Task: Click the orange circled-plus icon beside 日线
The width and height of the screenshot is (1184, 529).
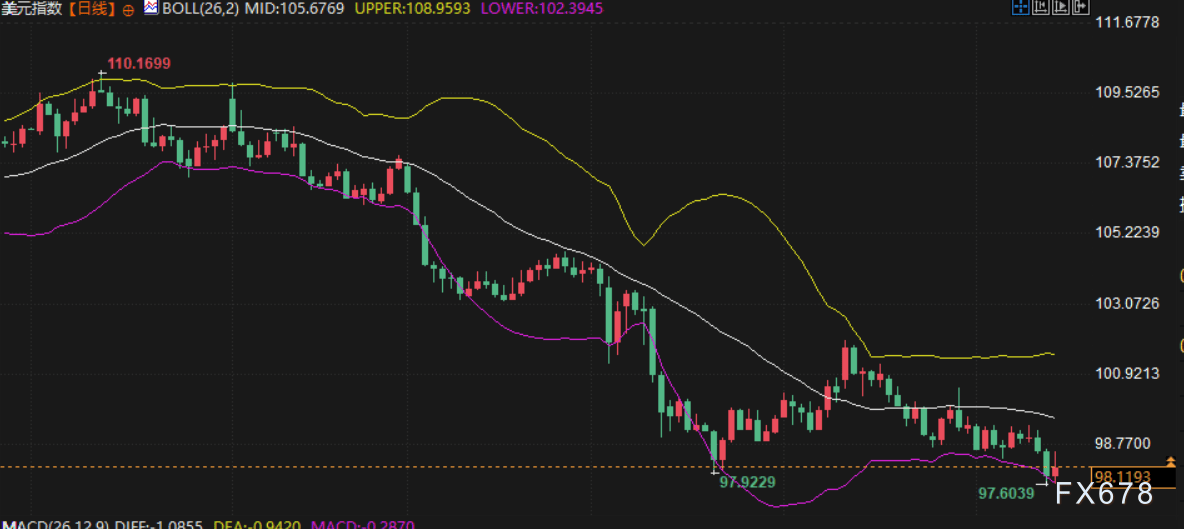Action: (x=128, y=10)
